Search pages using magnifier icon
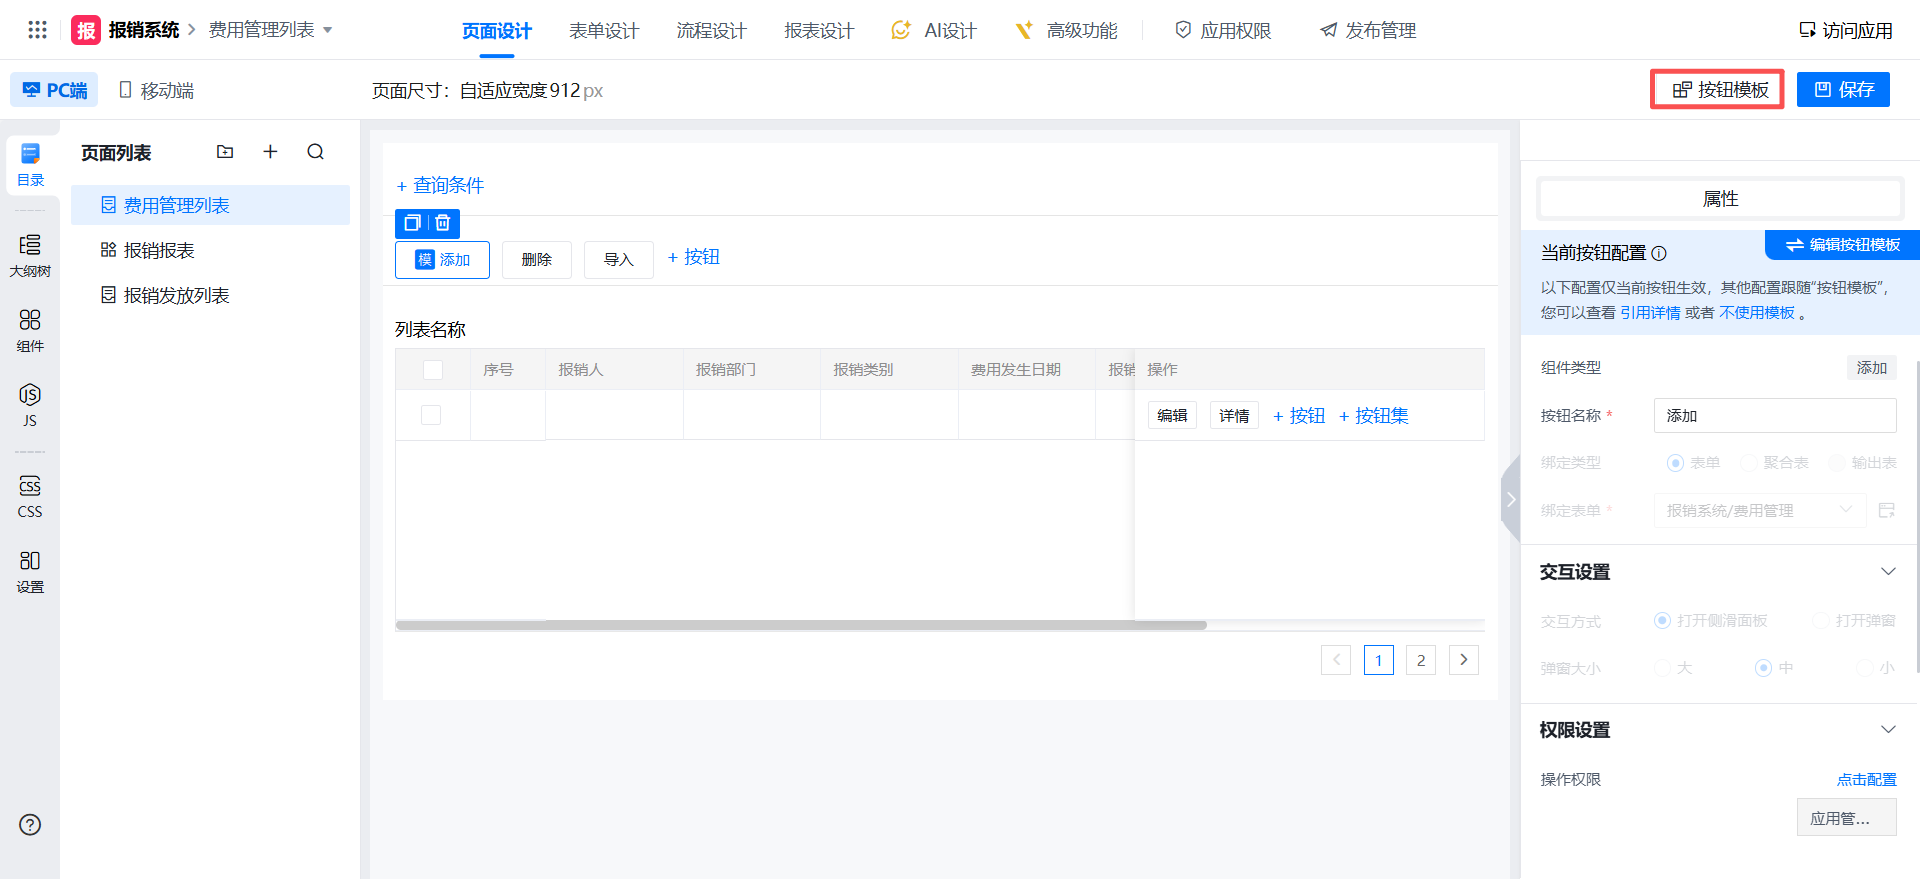1920x879 pixels. click(x=316, y=152)
